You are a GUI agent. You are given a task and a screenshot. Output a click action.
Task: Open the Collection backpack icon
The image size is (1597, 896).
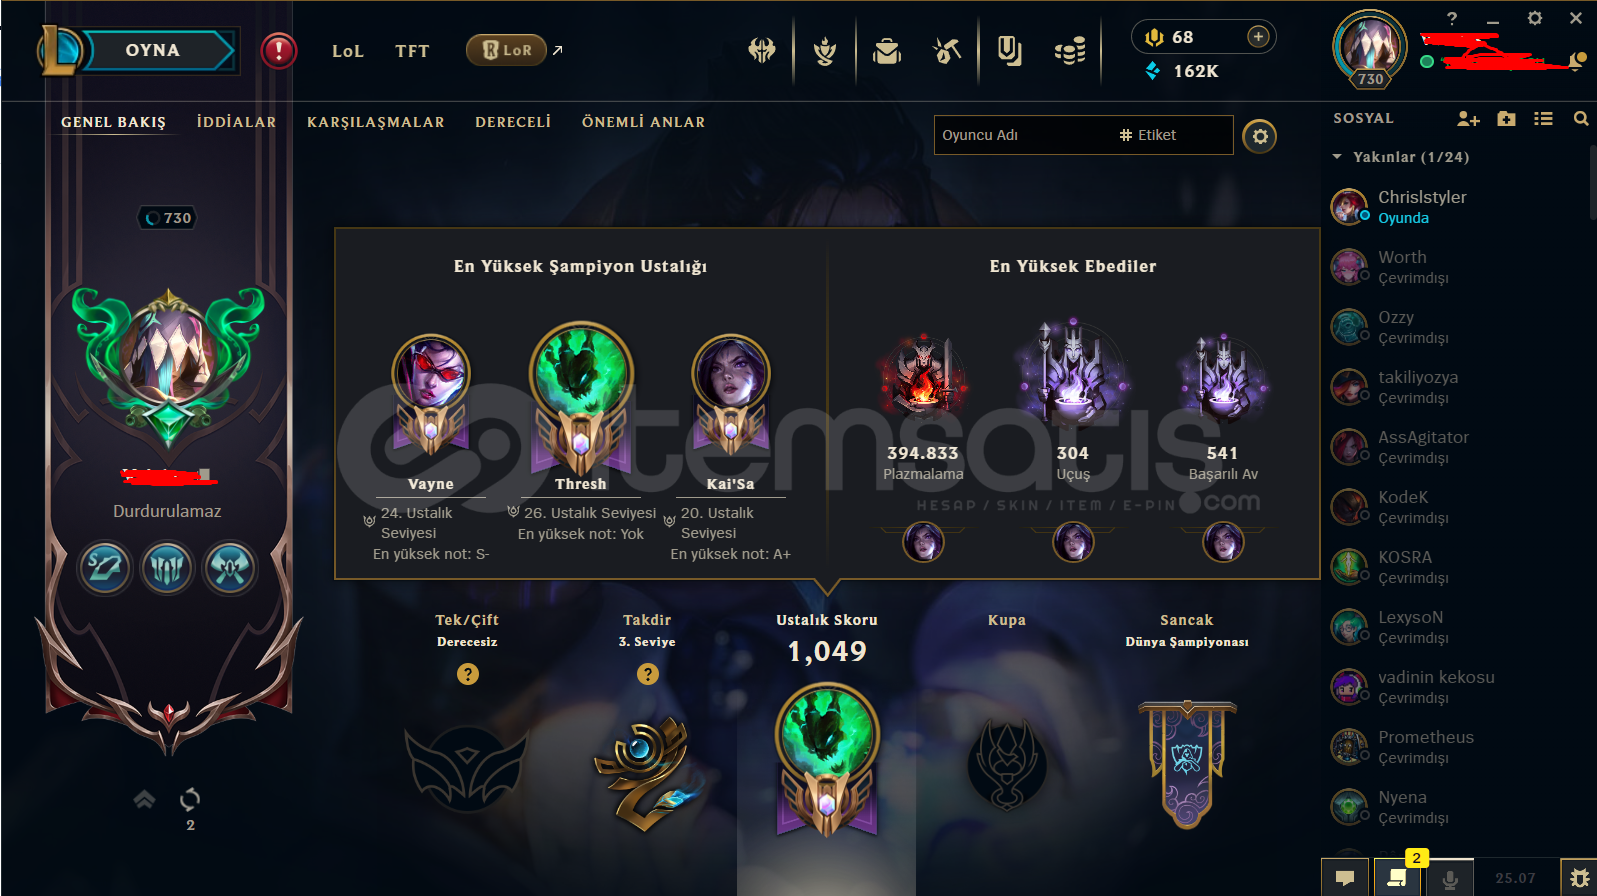click(887, 50)
